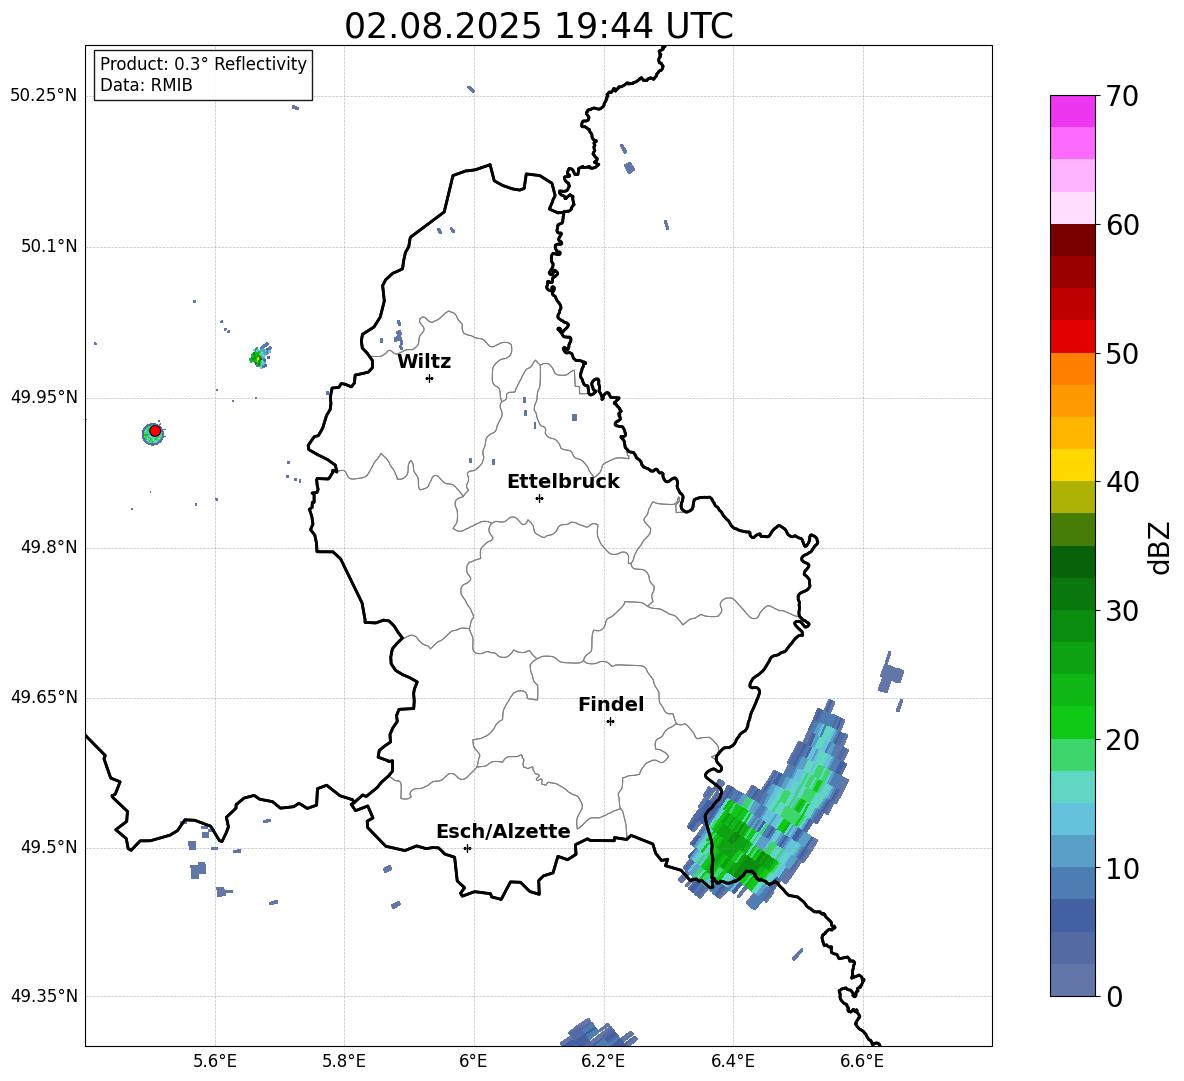Click the 6.6°E longitude label
The height and width of the screenshot is (1081, 1184).
[x=862, y=1061]
